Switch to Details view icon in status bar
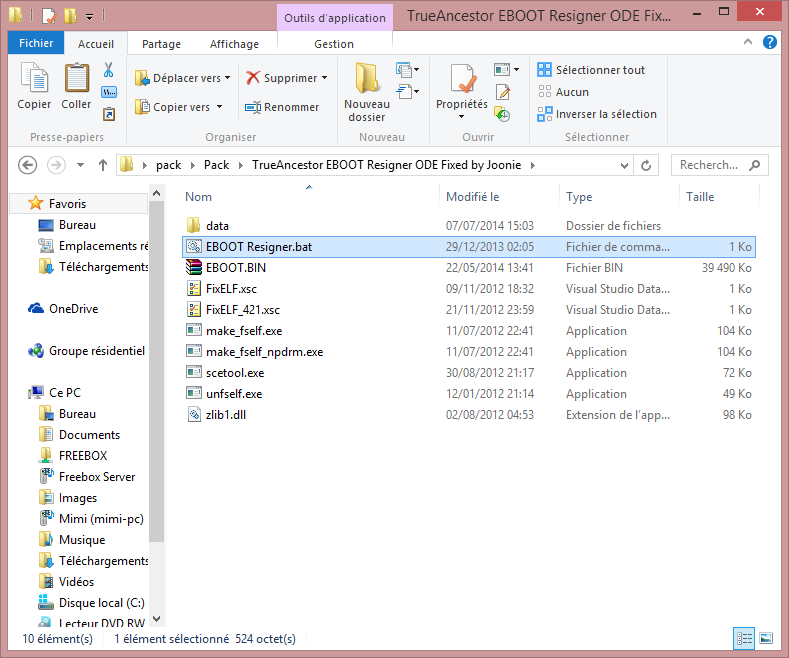The image size is (789, 658). click(x=744, y=638)
